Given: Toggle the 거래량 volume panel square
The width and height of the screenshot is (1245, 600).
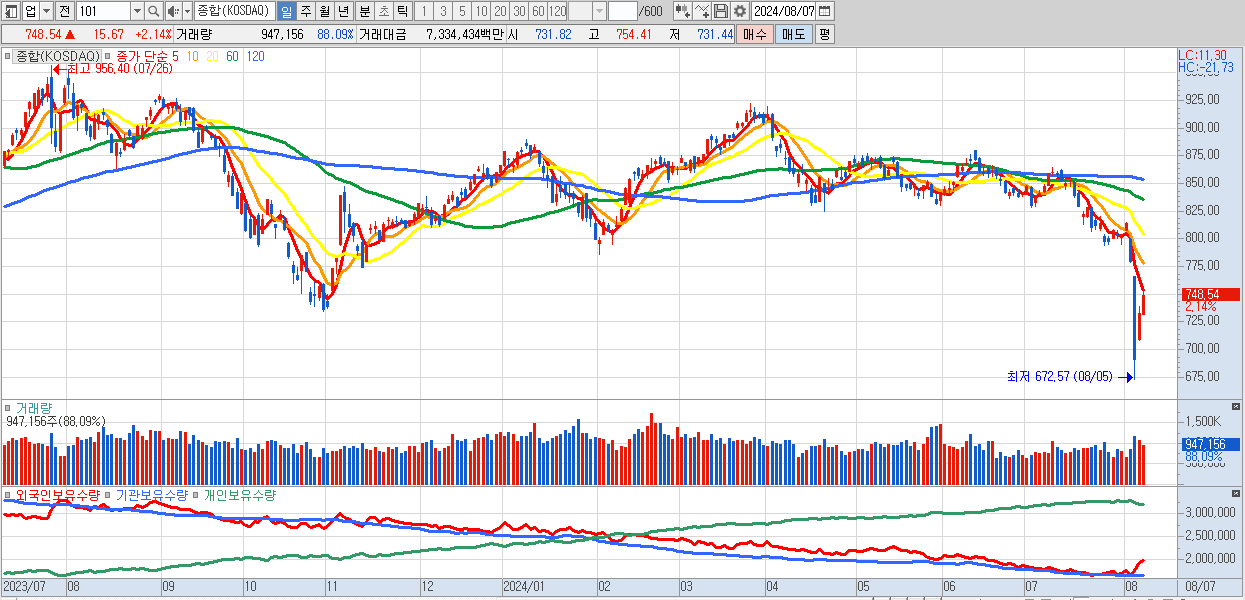Looking at the screenshot, I should tap(8, 408).
